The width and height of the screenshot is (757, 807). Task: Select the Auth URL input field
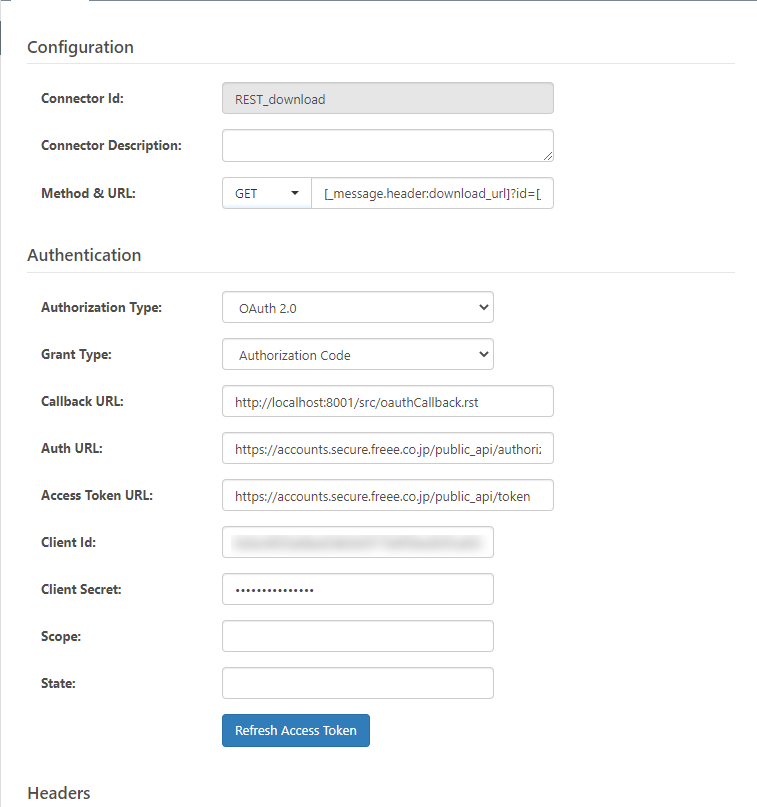click(x=387, y=449)
